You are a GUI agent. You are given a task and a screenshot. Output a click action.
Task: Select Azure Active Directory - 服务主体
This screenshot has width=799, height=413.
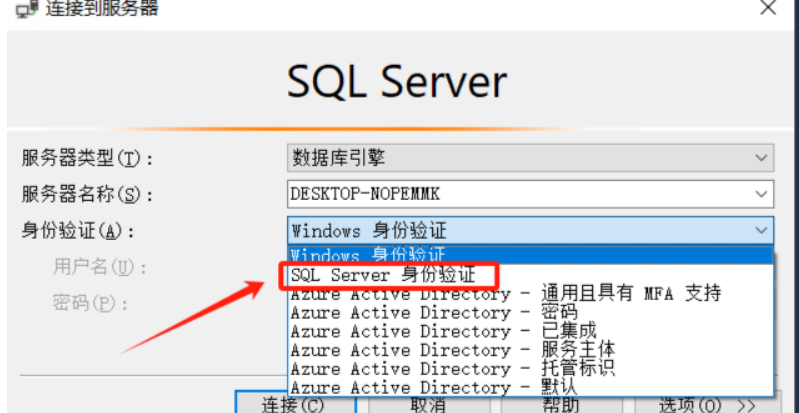point(530,350)
